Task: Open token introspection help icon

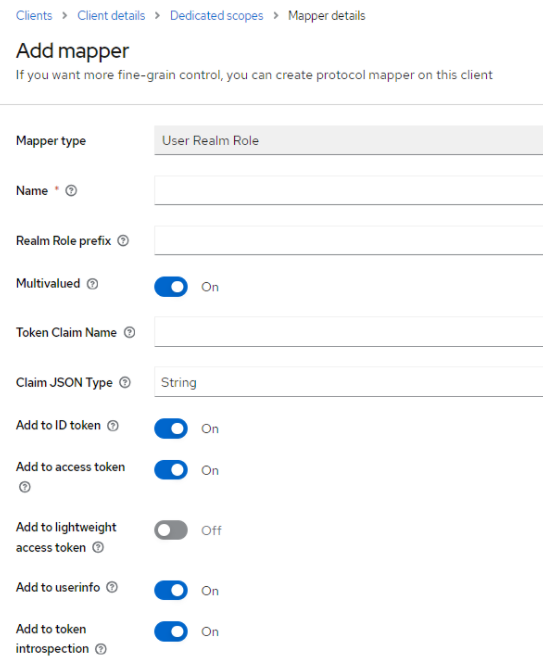Action: pyautogui.click(x=101, y=649)
